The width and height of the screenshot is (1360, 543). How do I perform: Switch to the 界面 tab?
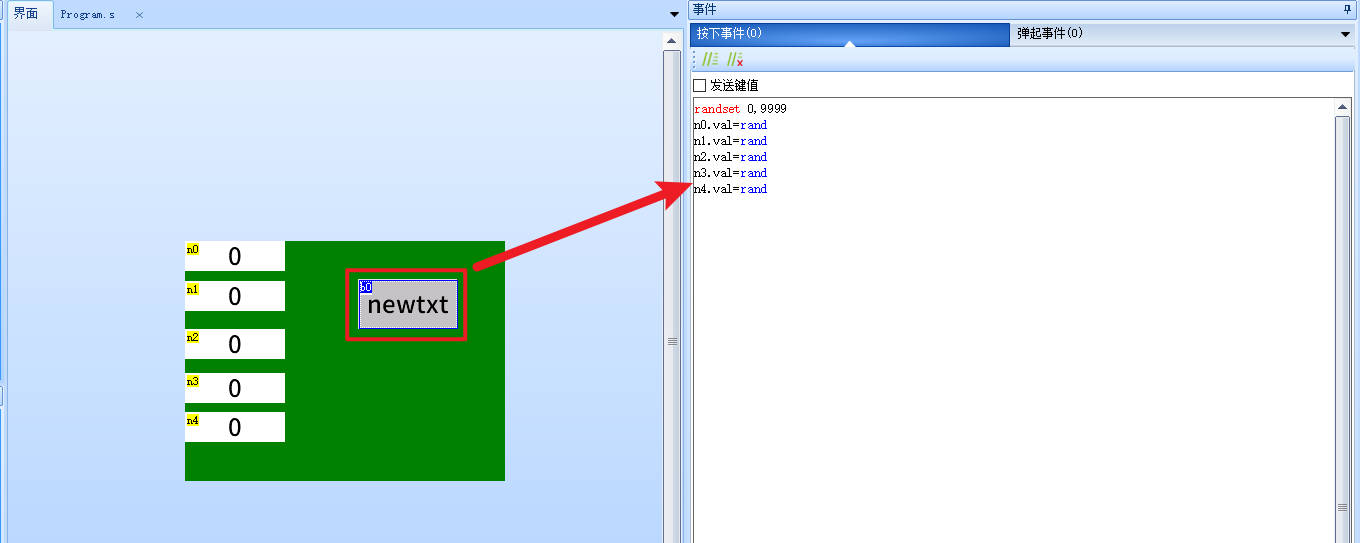coord(26,14)
